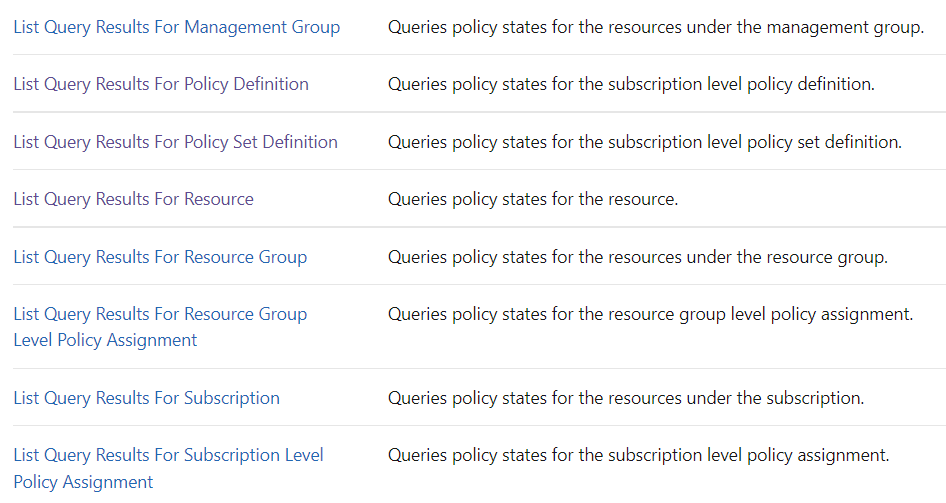Open List Query Results For Subscription Level Policy Assignment
This screenshot has height=503, width=946.
pos(168,455)
